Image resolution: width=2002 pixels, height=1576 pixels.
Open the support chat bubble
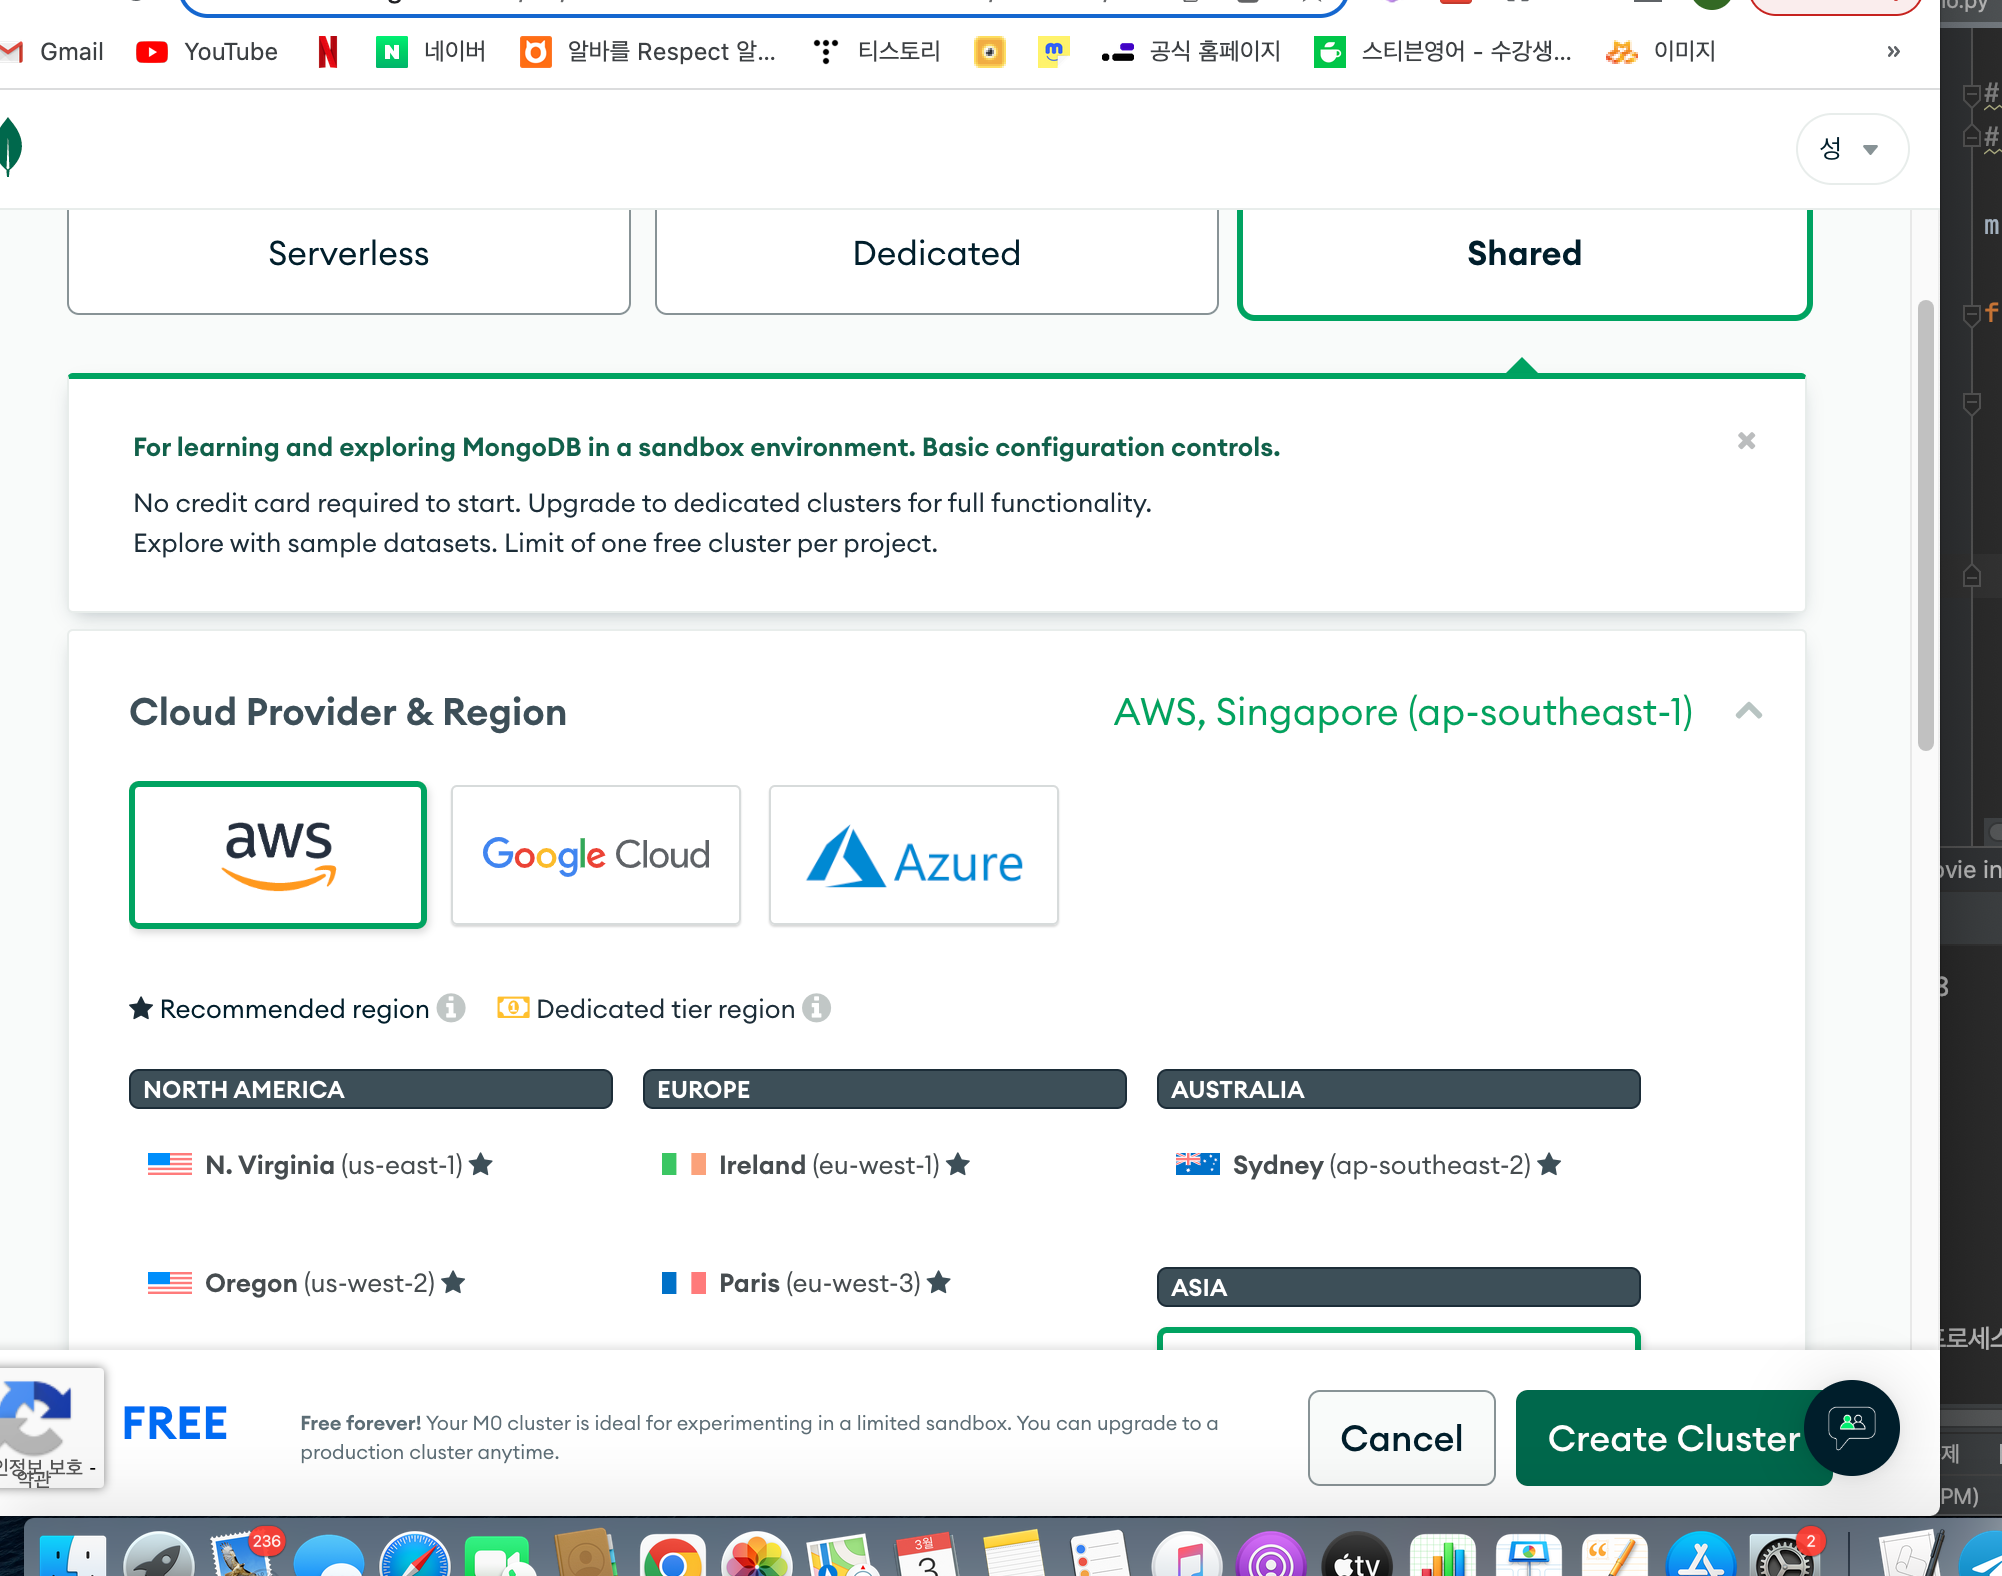1852,1428
